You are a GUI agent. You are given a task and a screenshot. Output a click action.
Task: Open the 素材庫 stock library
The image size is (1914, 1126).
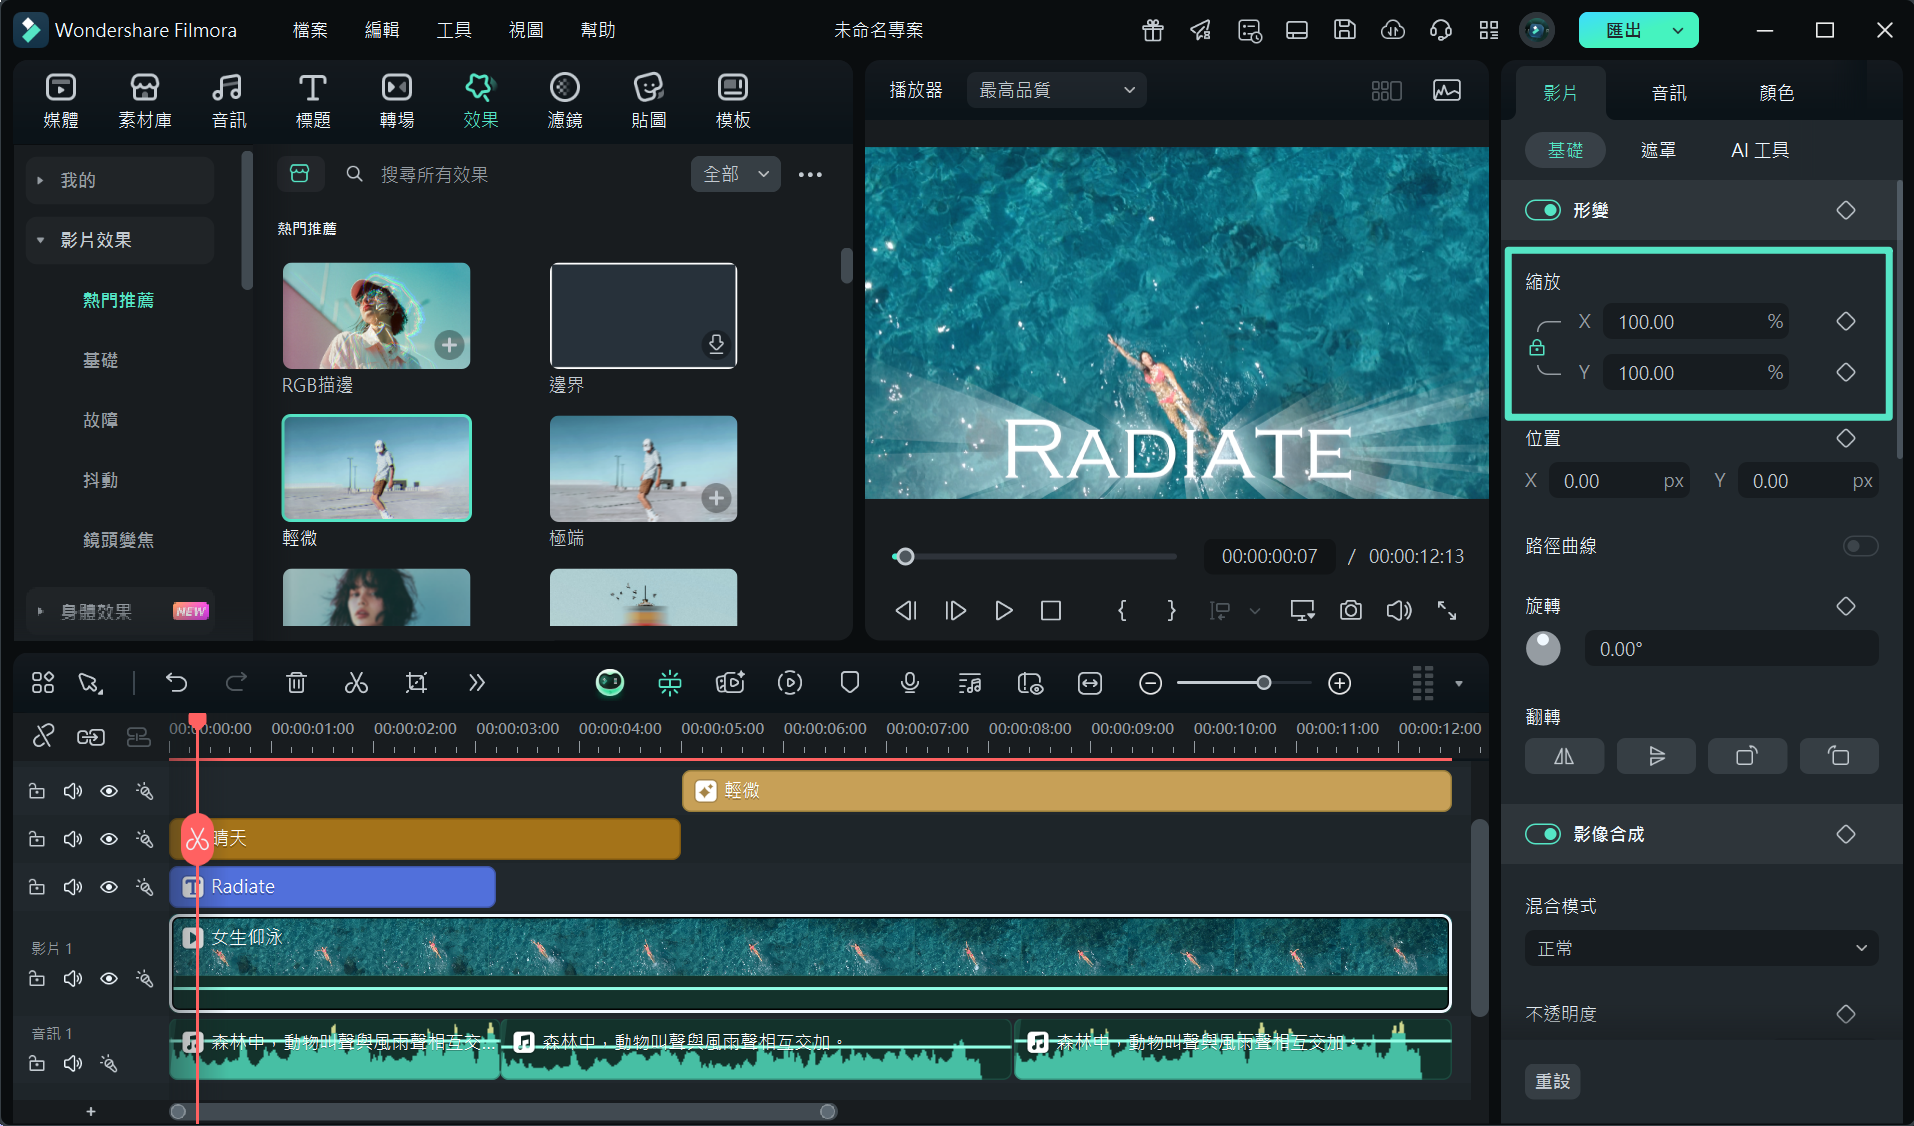point(145,101)
